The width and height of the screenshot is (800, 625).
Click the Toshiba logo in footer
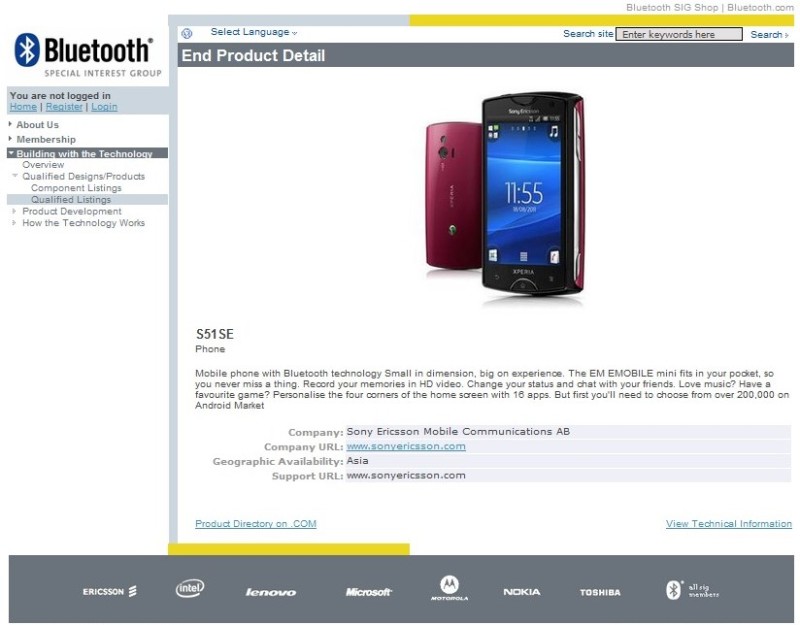[x=600, y=592]
